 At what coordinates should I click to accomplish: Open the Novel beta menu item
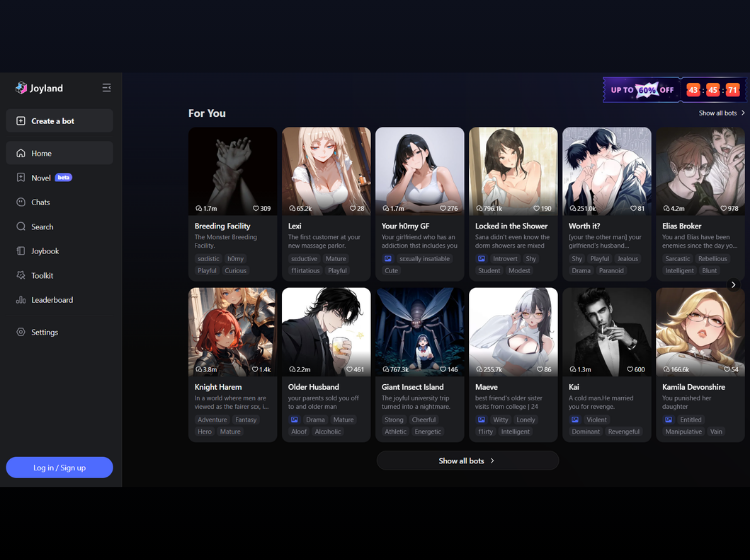tap(59, 177)
